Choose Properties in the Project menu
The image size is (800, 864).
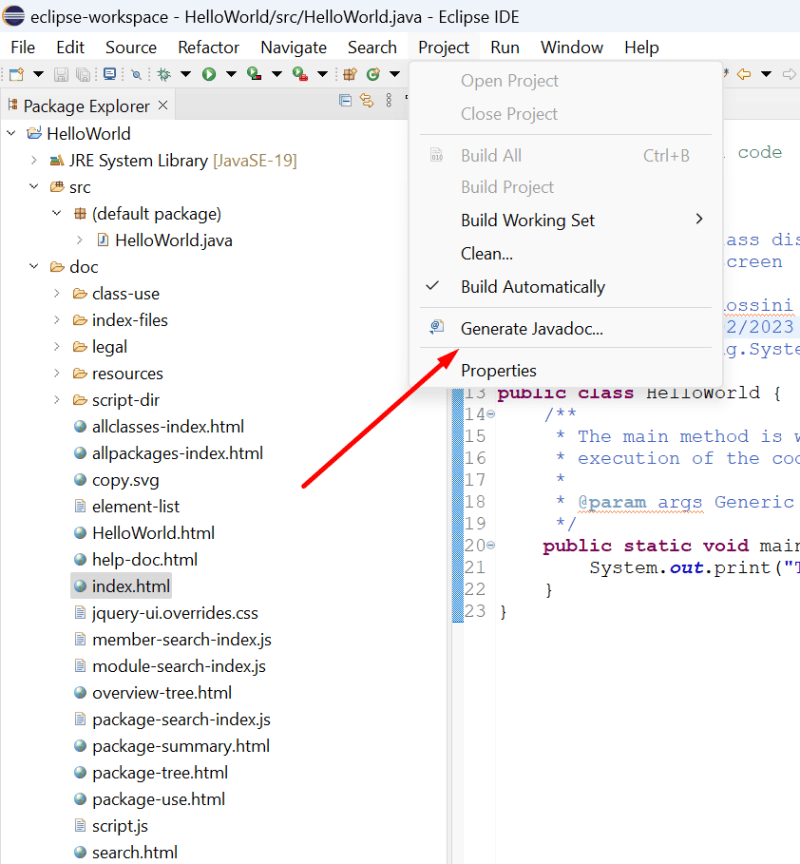point(565,370)
